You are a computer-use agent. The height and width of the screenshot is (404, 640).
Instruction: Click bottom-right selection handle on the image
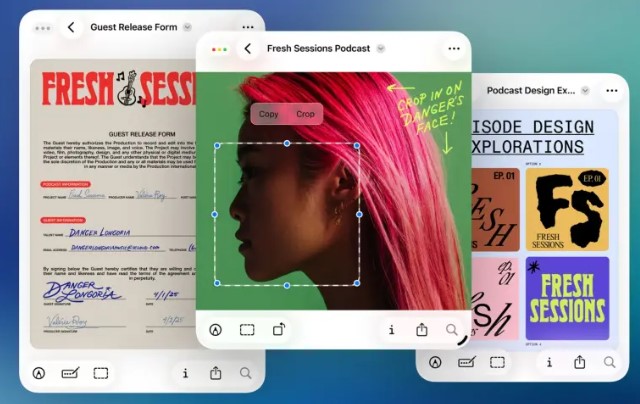coord(357,283)
